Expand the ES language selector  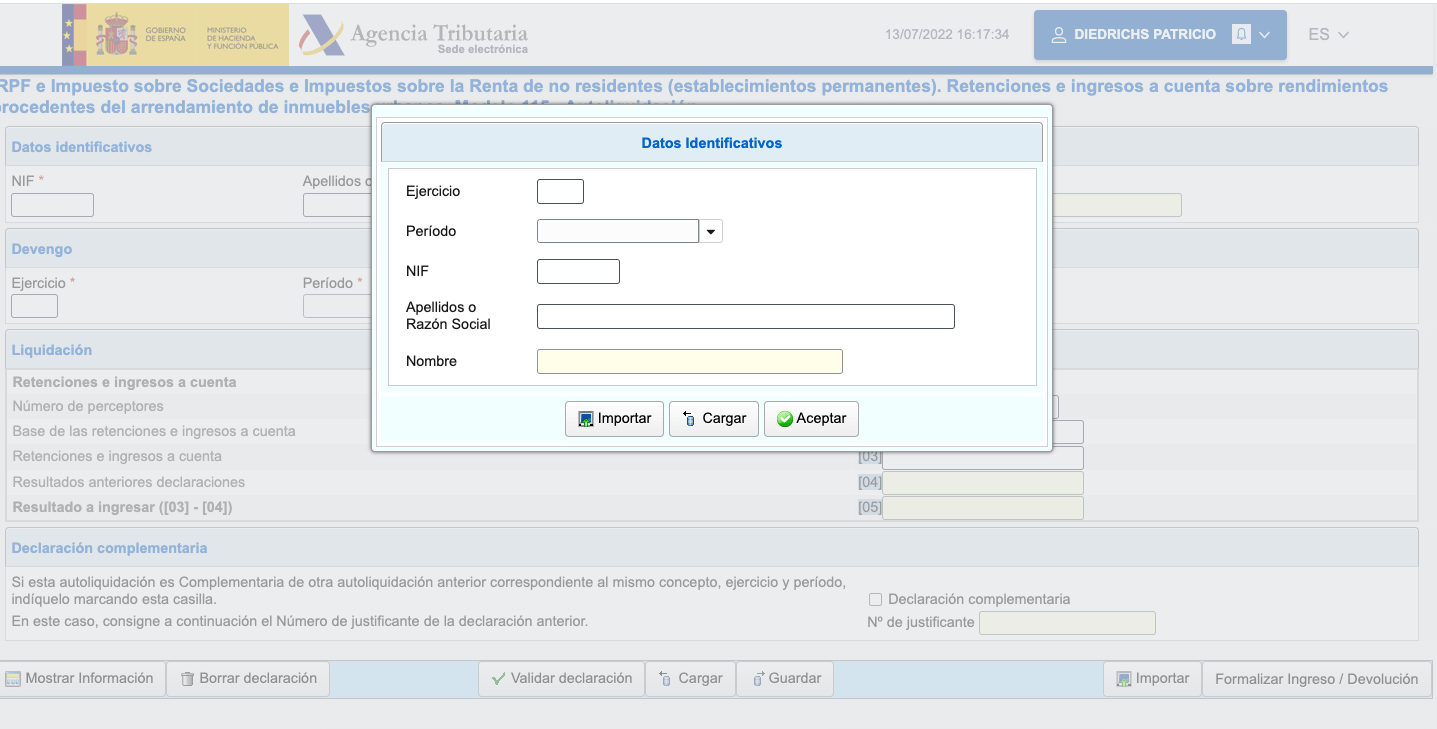tap(1328, 35)
